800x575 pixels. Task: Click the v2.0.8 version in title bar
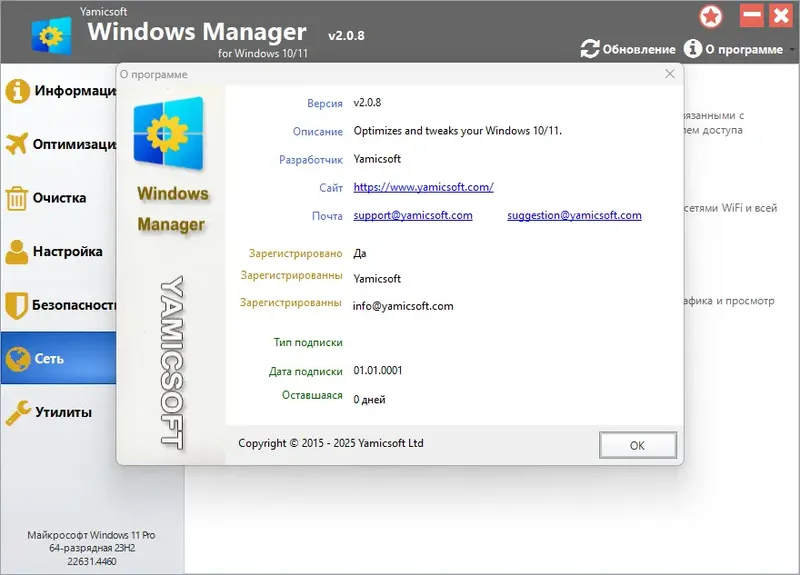(346, 36)
